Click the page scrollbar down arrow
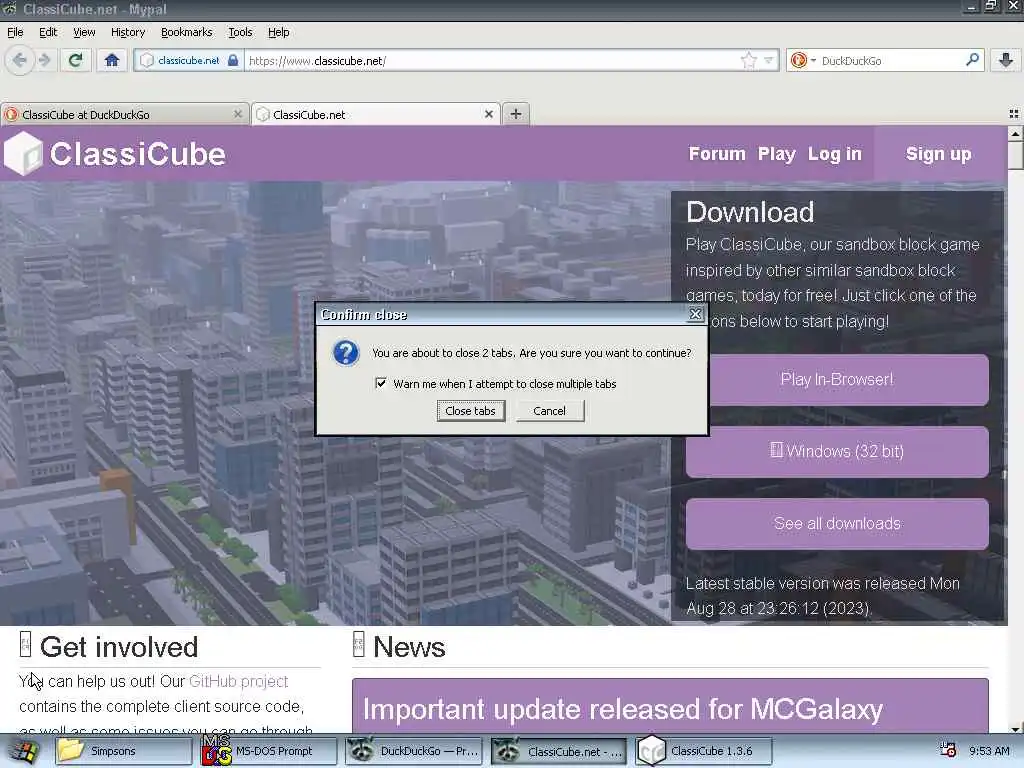This screenshot has width=1024, height=768. tap(1015, 728)
